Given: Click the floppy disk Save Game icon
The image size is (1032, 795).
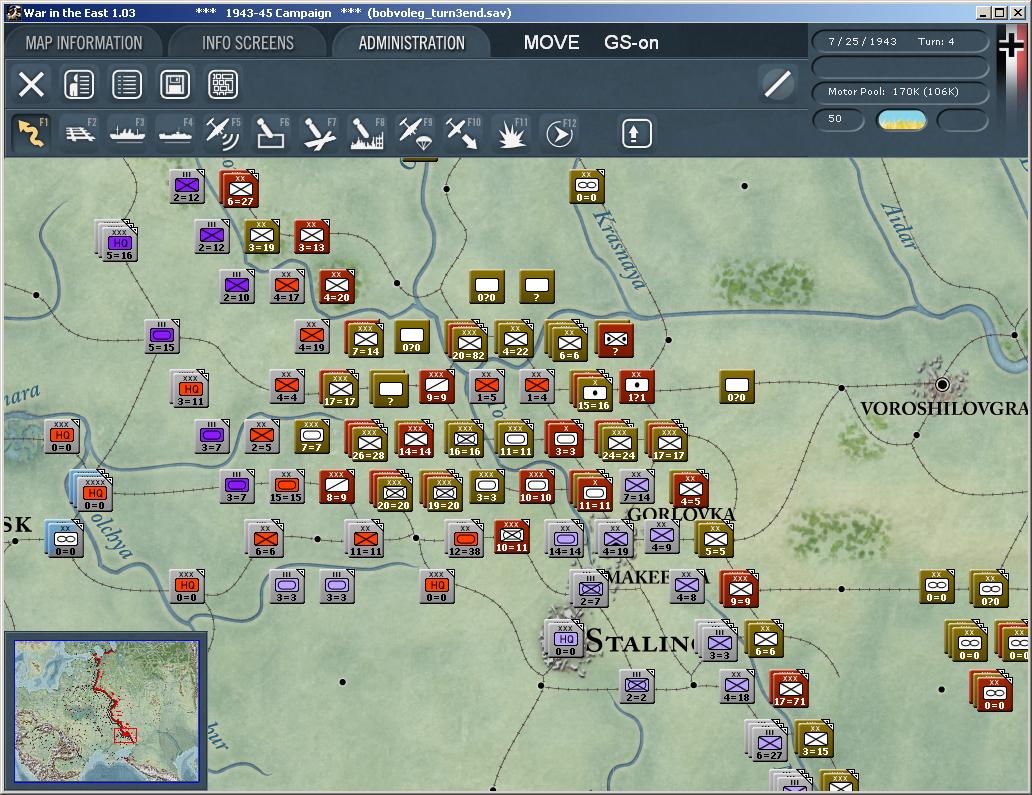Looking at the screenshot, I should point(175,85).
